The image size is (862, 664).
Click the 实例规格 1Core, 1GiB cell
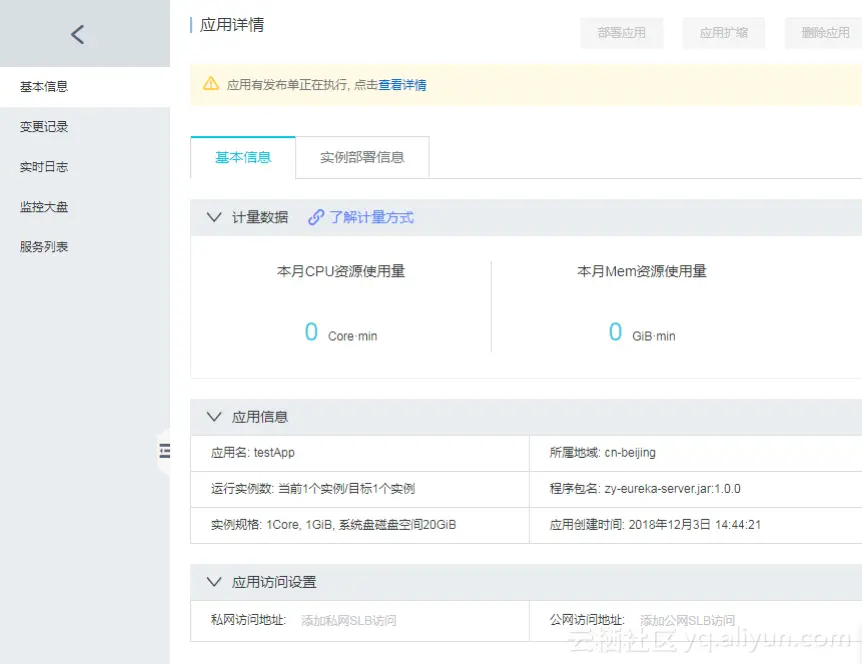tap(360, 525)
